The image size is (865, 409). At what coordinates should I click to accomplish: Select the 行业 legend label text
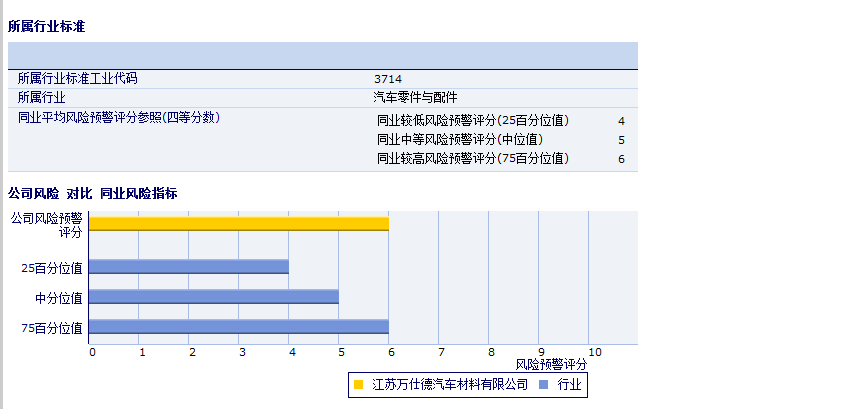pyautogui.click(x=569, y=384)
